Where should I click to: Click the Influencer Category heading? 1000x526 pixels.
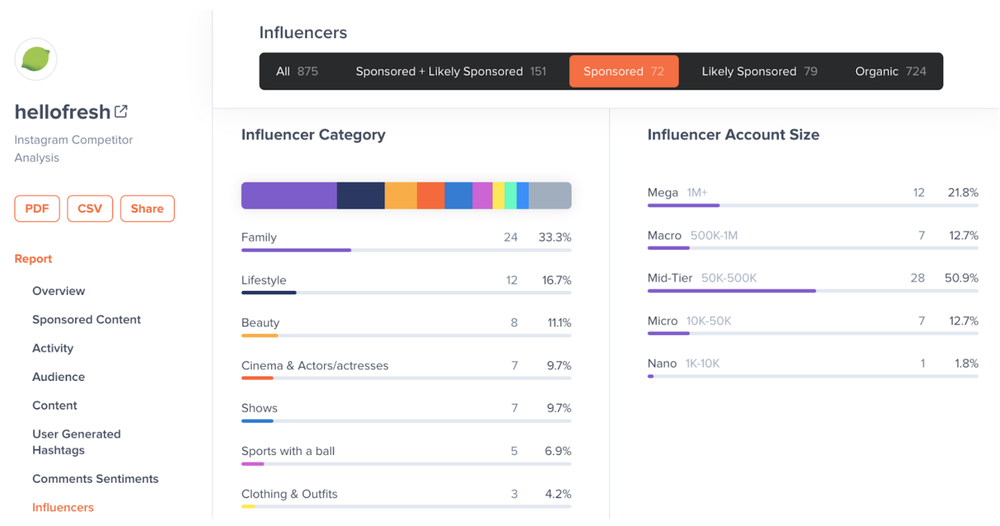pyautogui.click(x=313, y=135)
